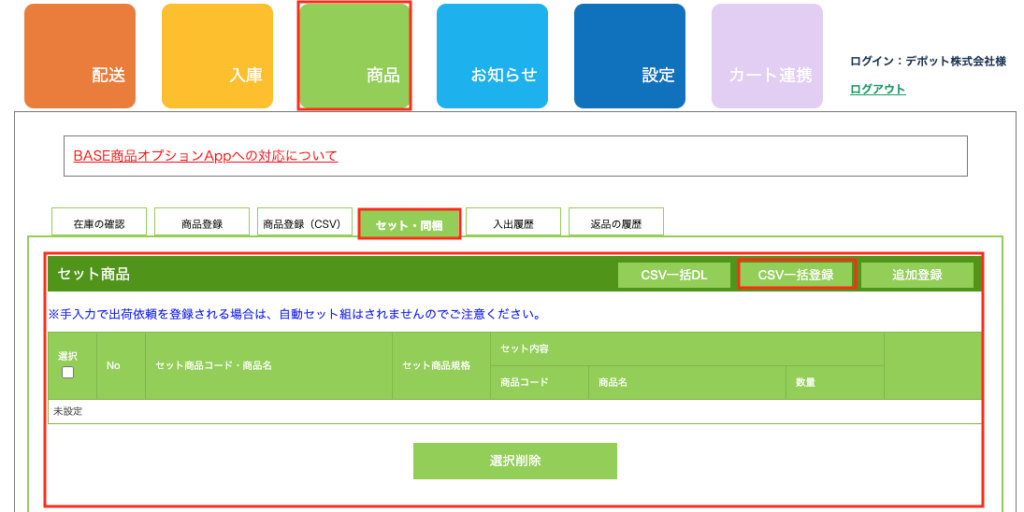Open the 商品登録（CSV） tab
The height and width of the screenshot is (512, 1024).
pyautogui.click(x=304, y=224)
